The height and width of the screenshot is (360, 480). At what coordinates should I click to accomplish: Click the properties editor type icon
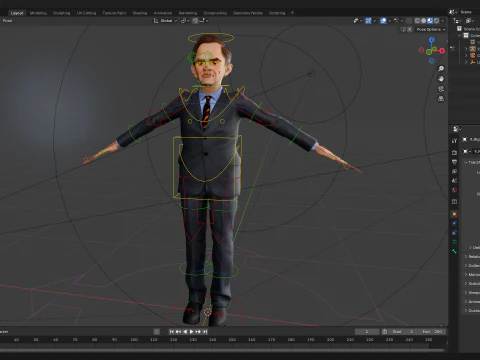click(x=457, y=129)
